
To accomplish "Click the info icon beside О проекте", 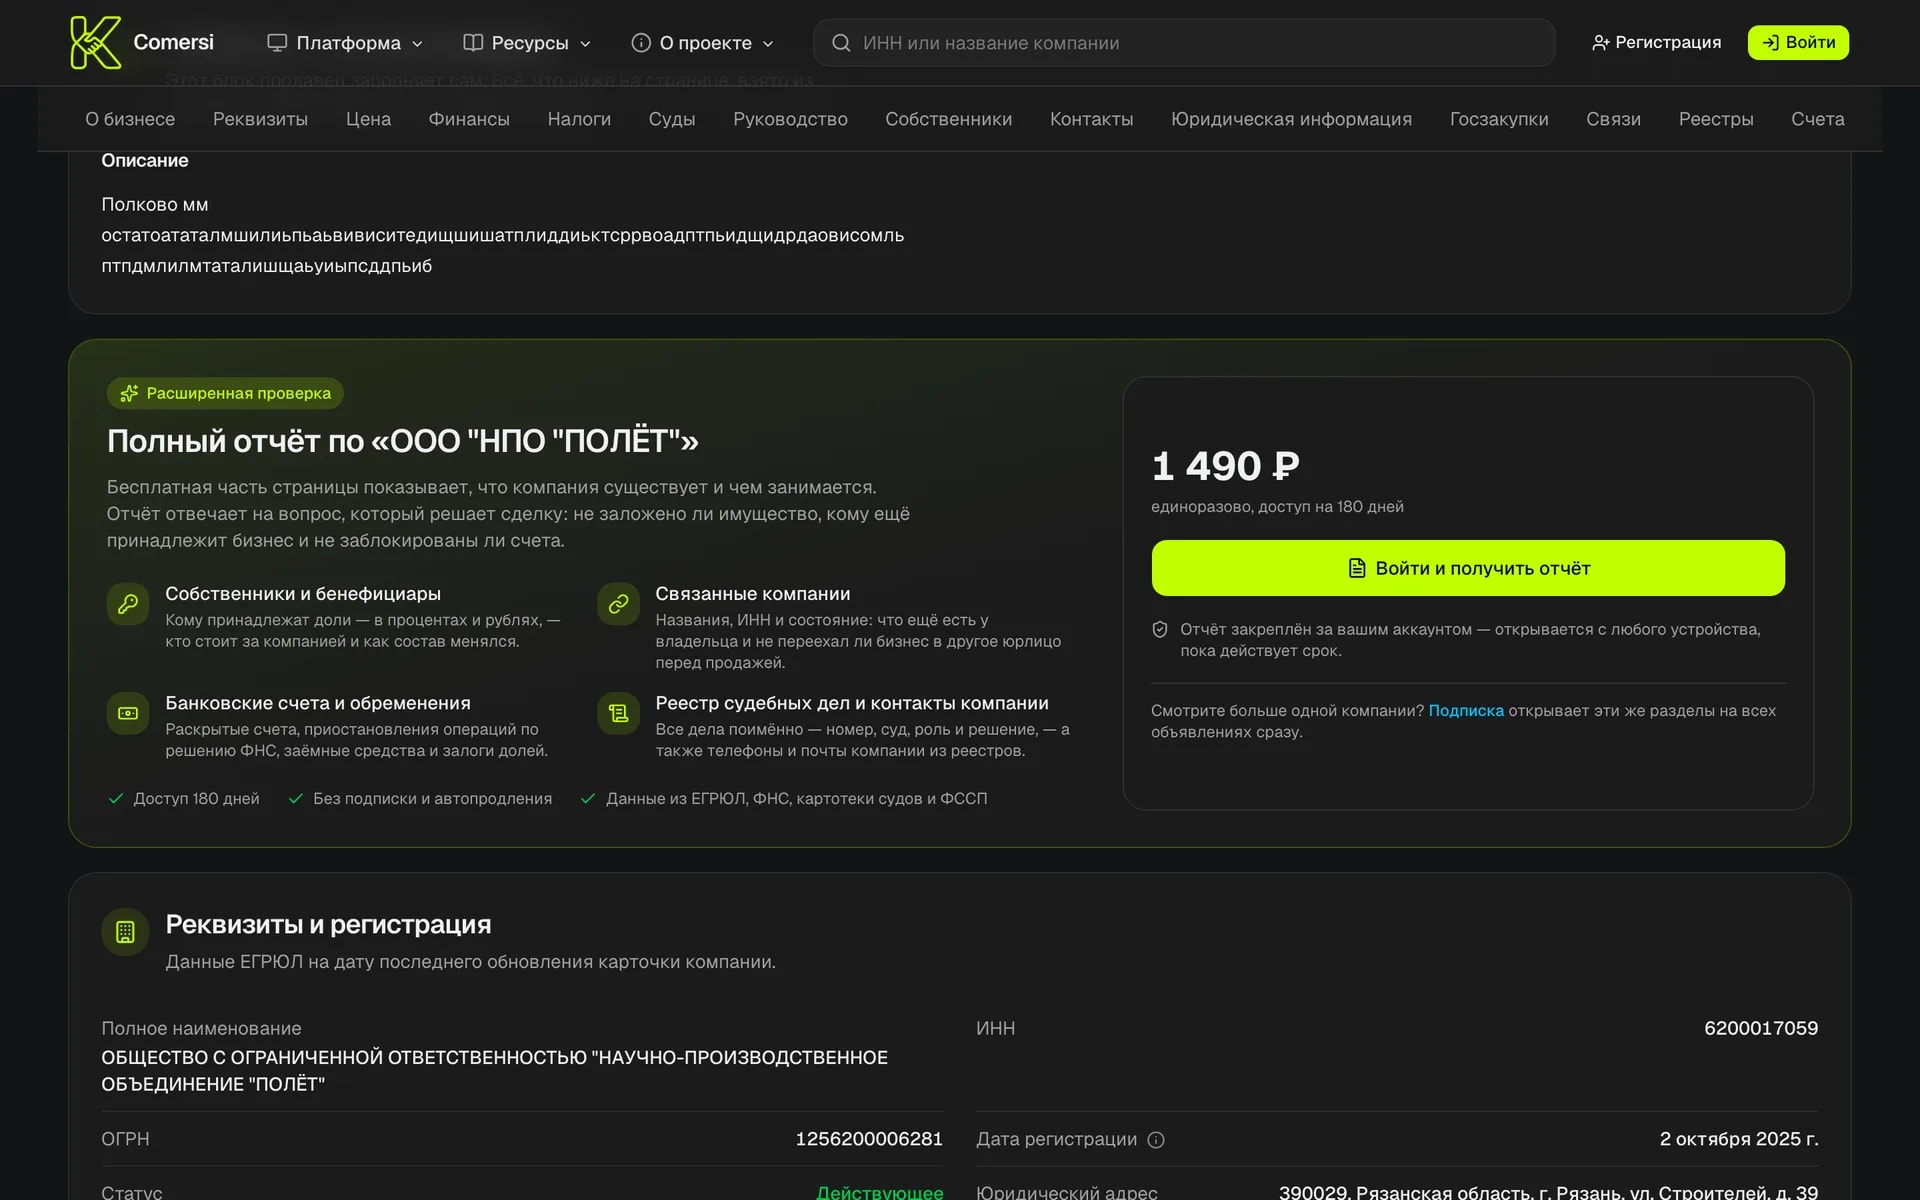I will 641,42.
